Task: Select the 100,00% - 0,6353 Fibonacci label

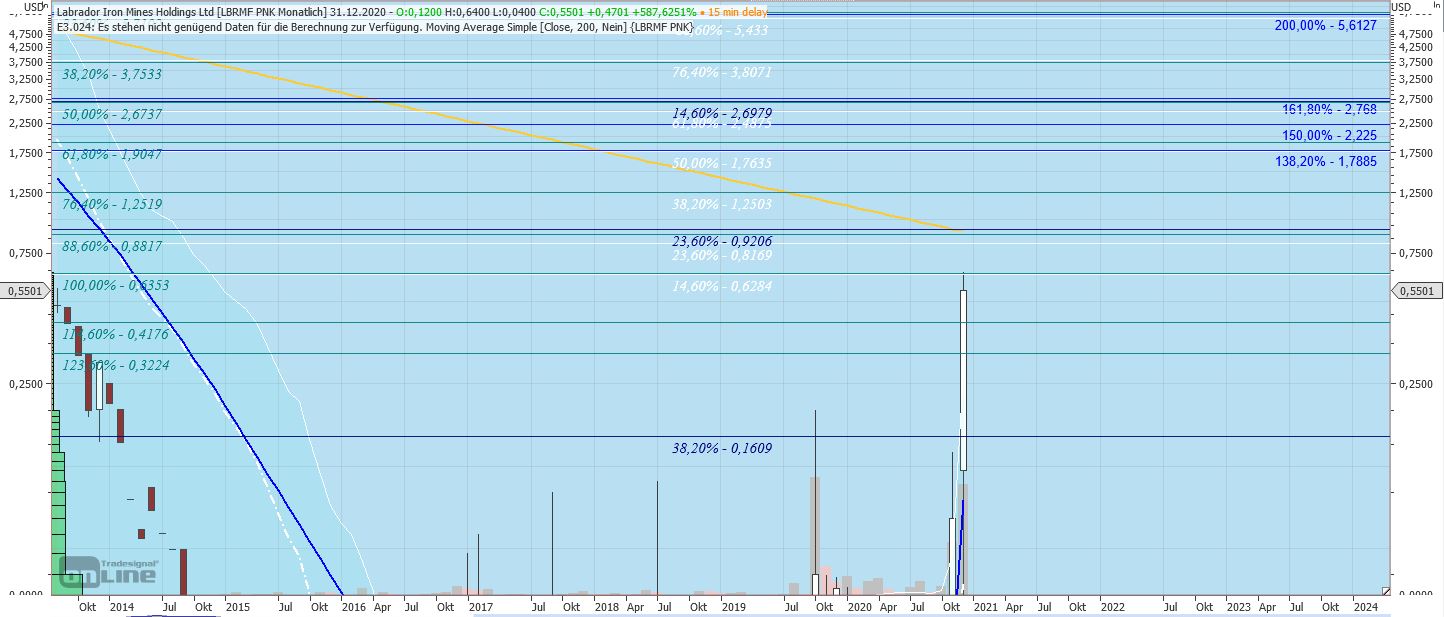Action: (x=115, y=285)
